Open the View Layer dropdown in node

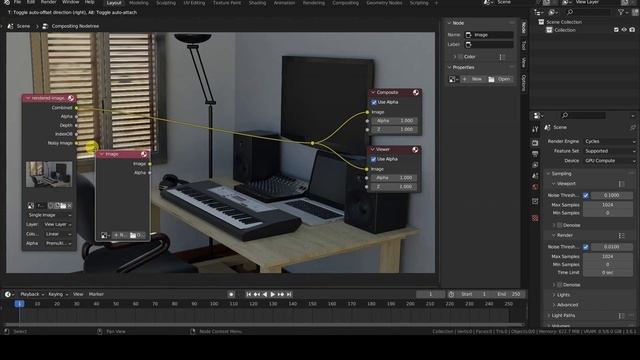point(57,224)
